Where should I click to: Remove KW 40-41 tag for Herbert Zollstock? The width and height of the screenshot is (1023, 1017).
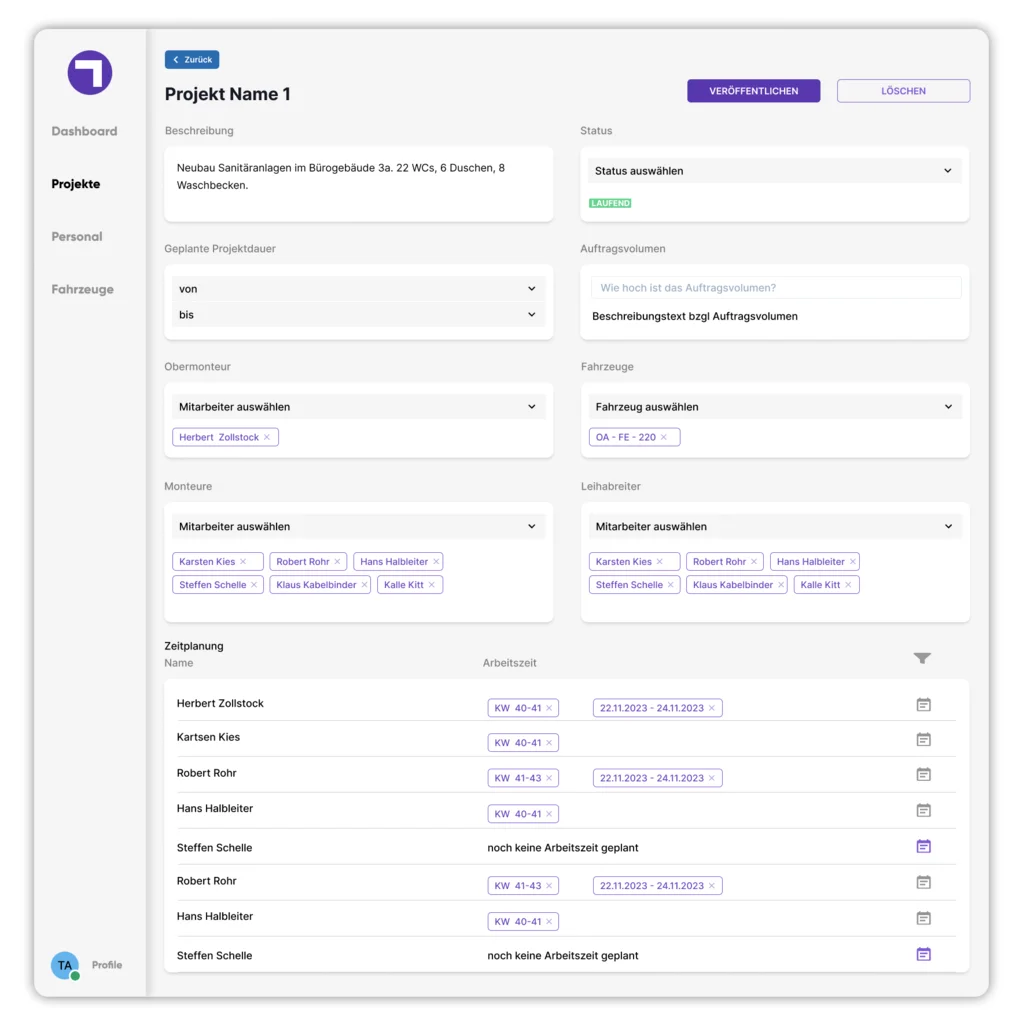click(549, 708)
